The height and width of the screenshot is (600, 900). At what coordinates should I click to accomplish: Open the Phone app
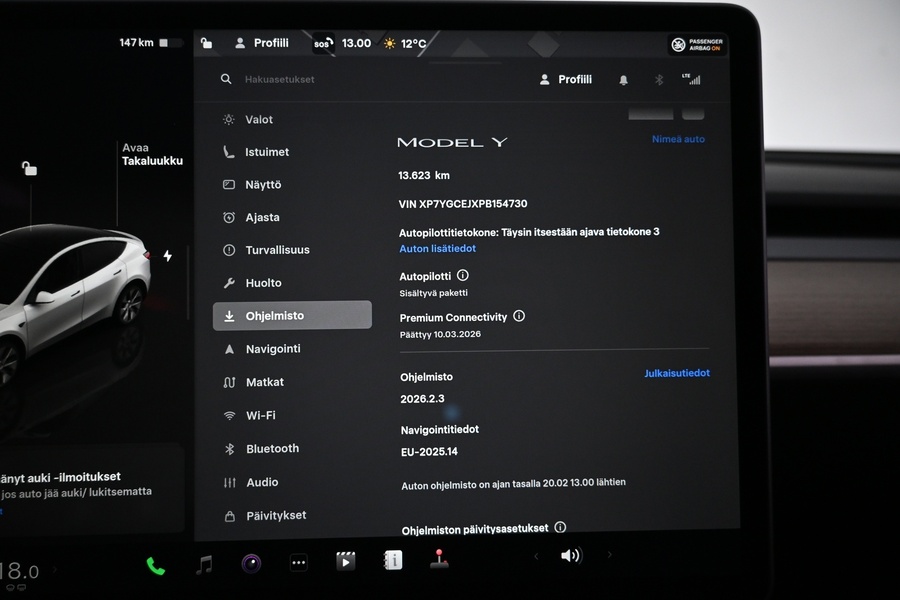(157, 561)
